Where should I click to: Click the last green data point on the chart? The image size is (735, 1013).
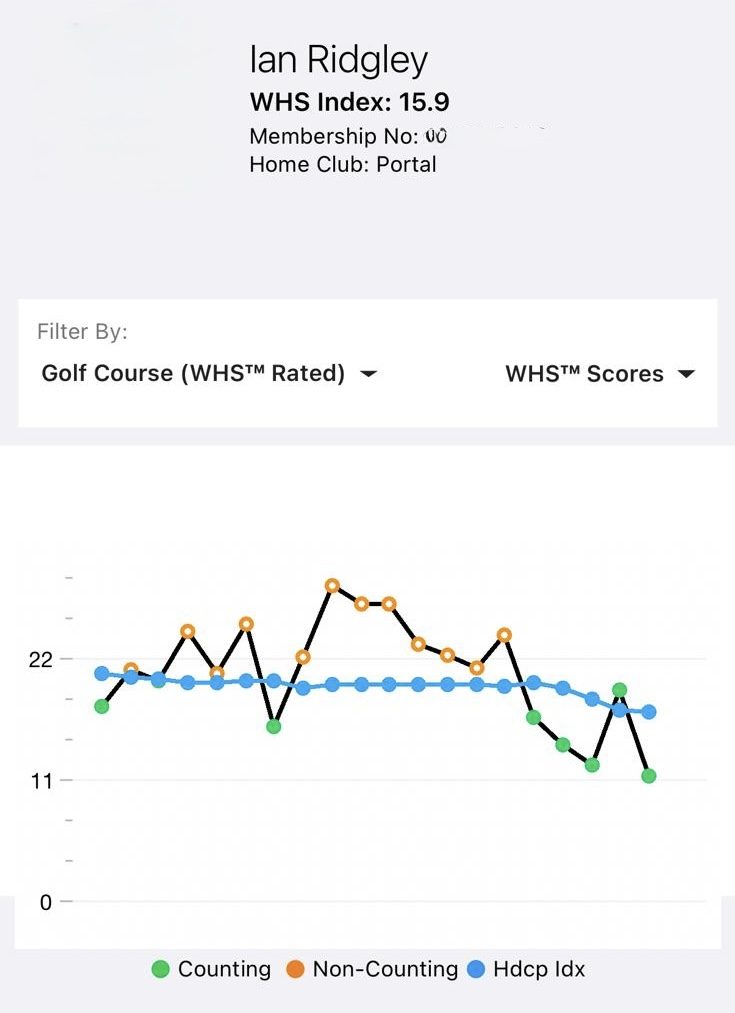coord(648,775)
